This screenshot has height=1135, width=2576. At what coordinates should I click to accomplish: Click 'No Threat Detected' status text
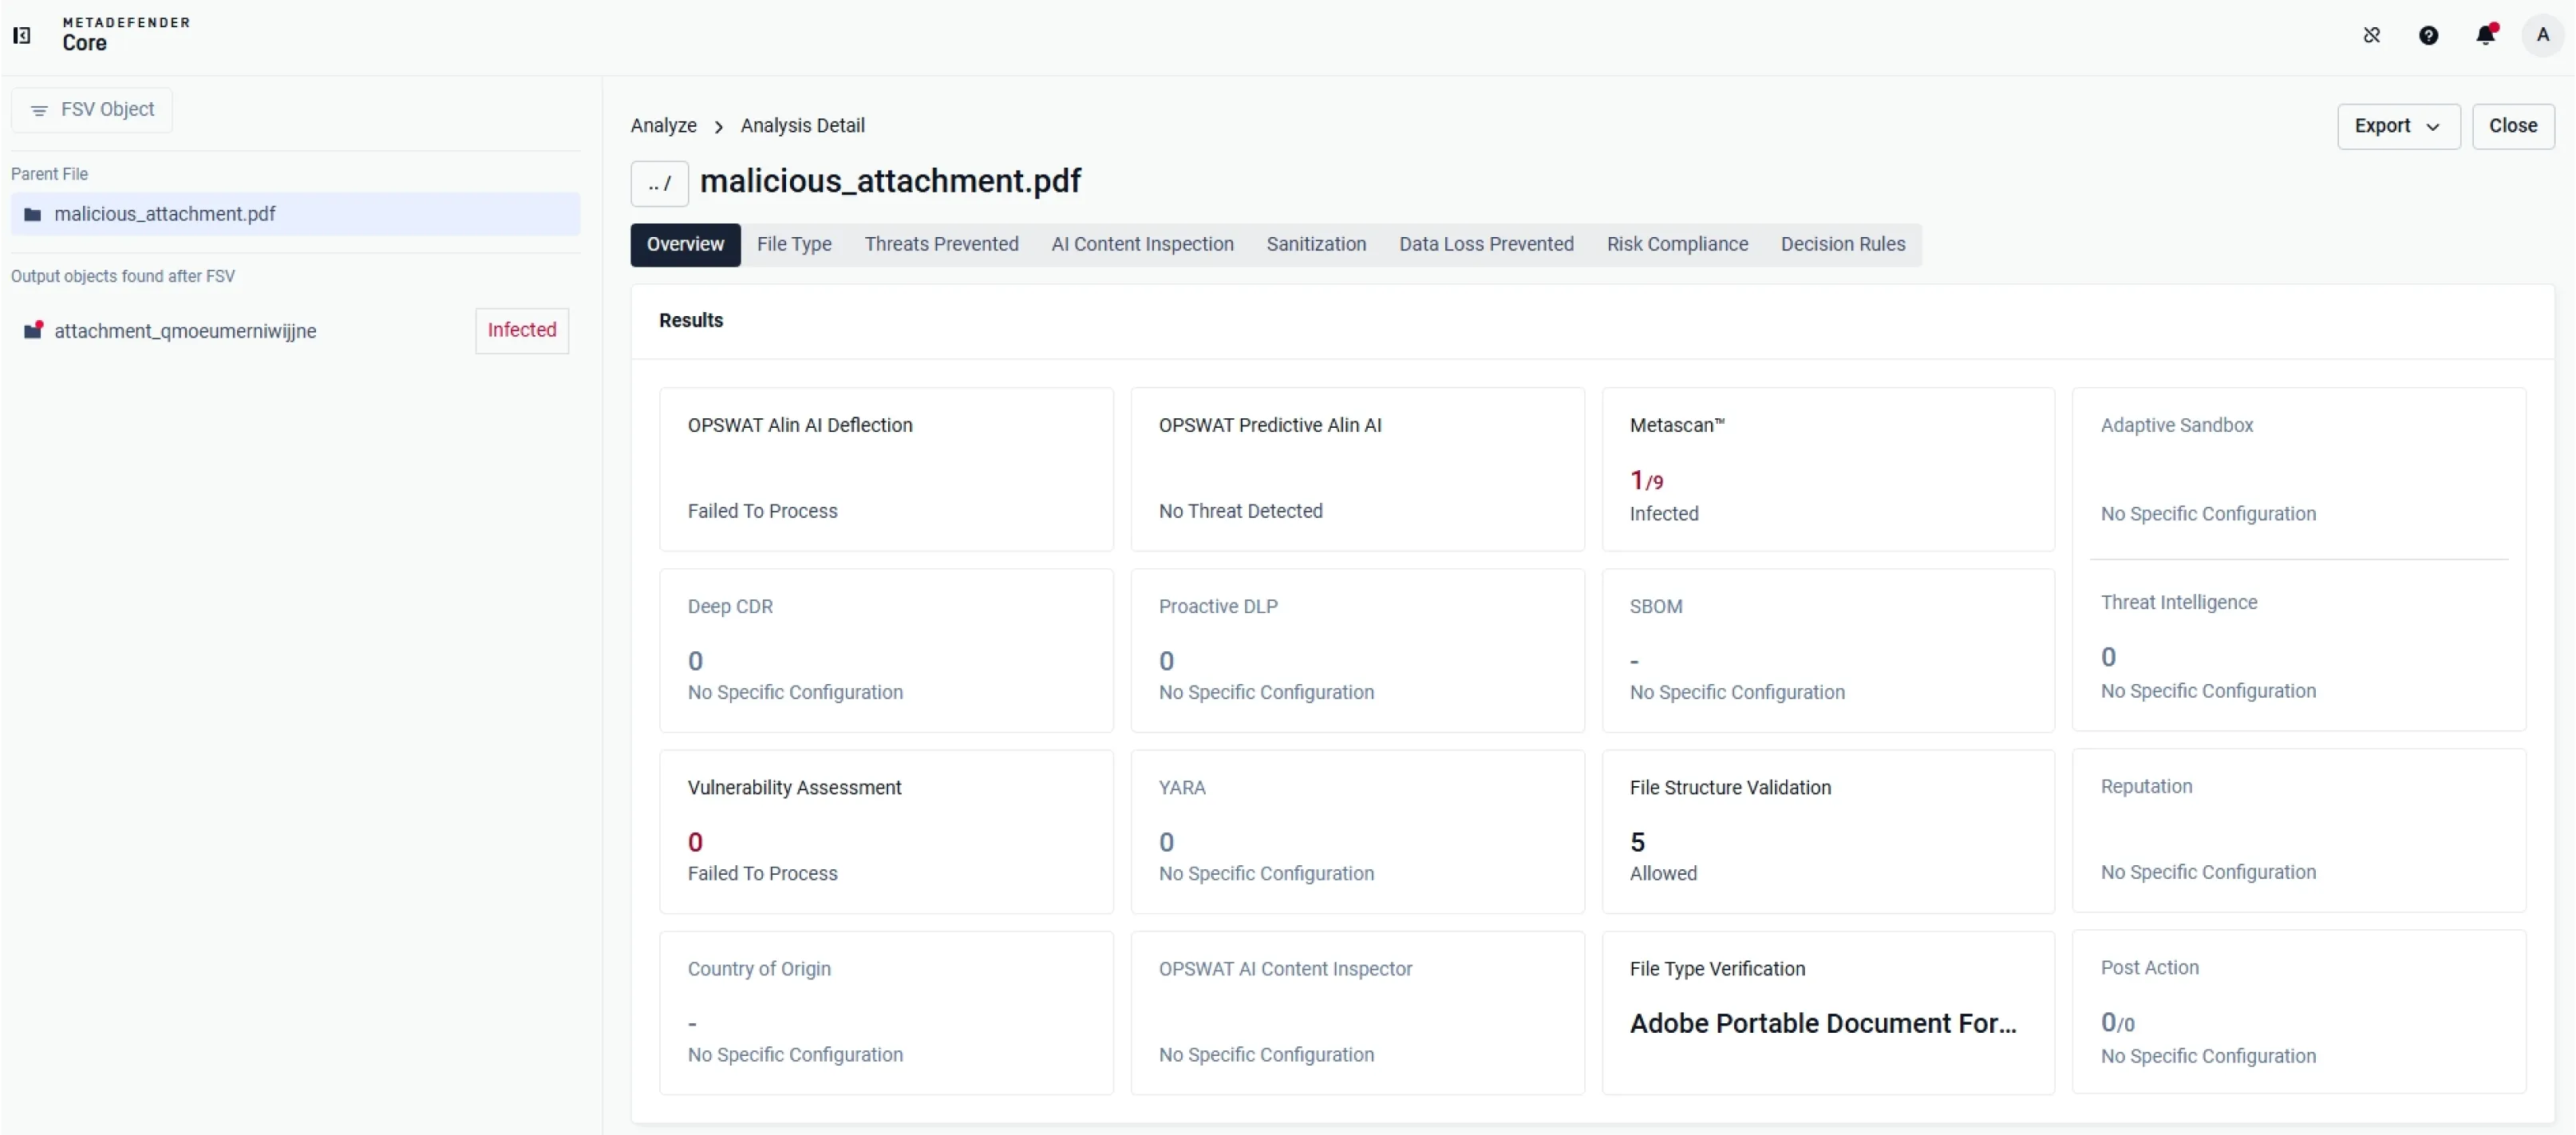[x=1240, y=511]
